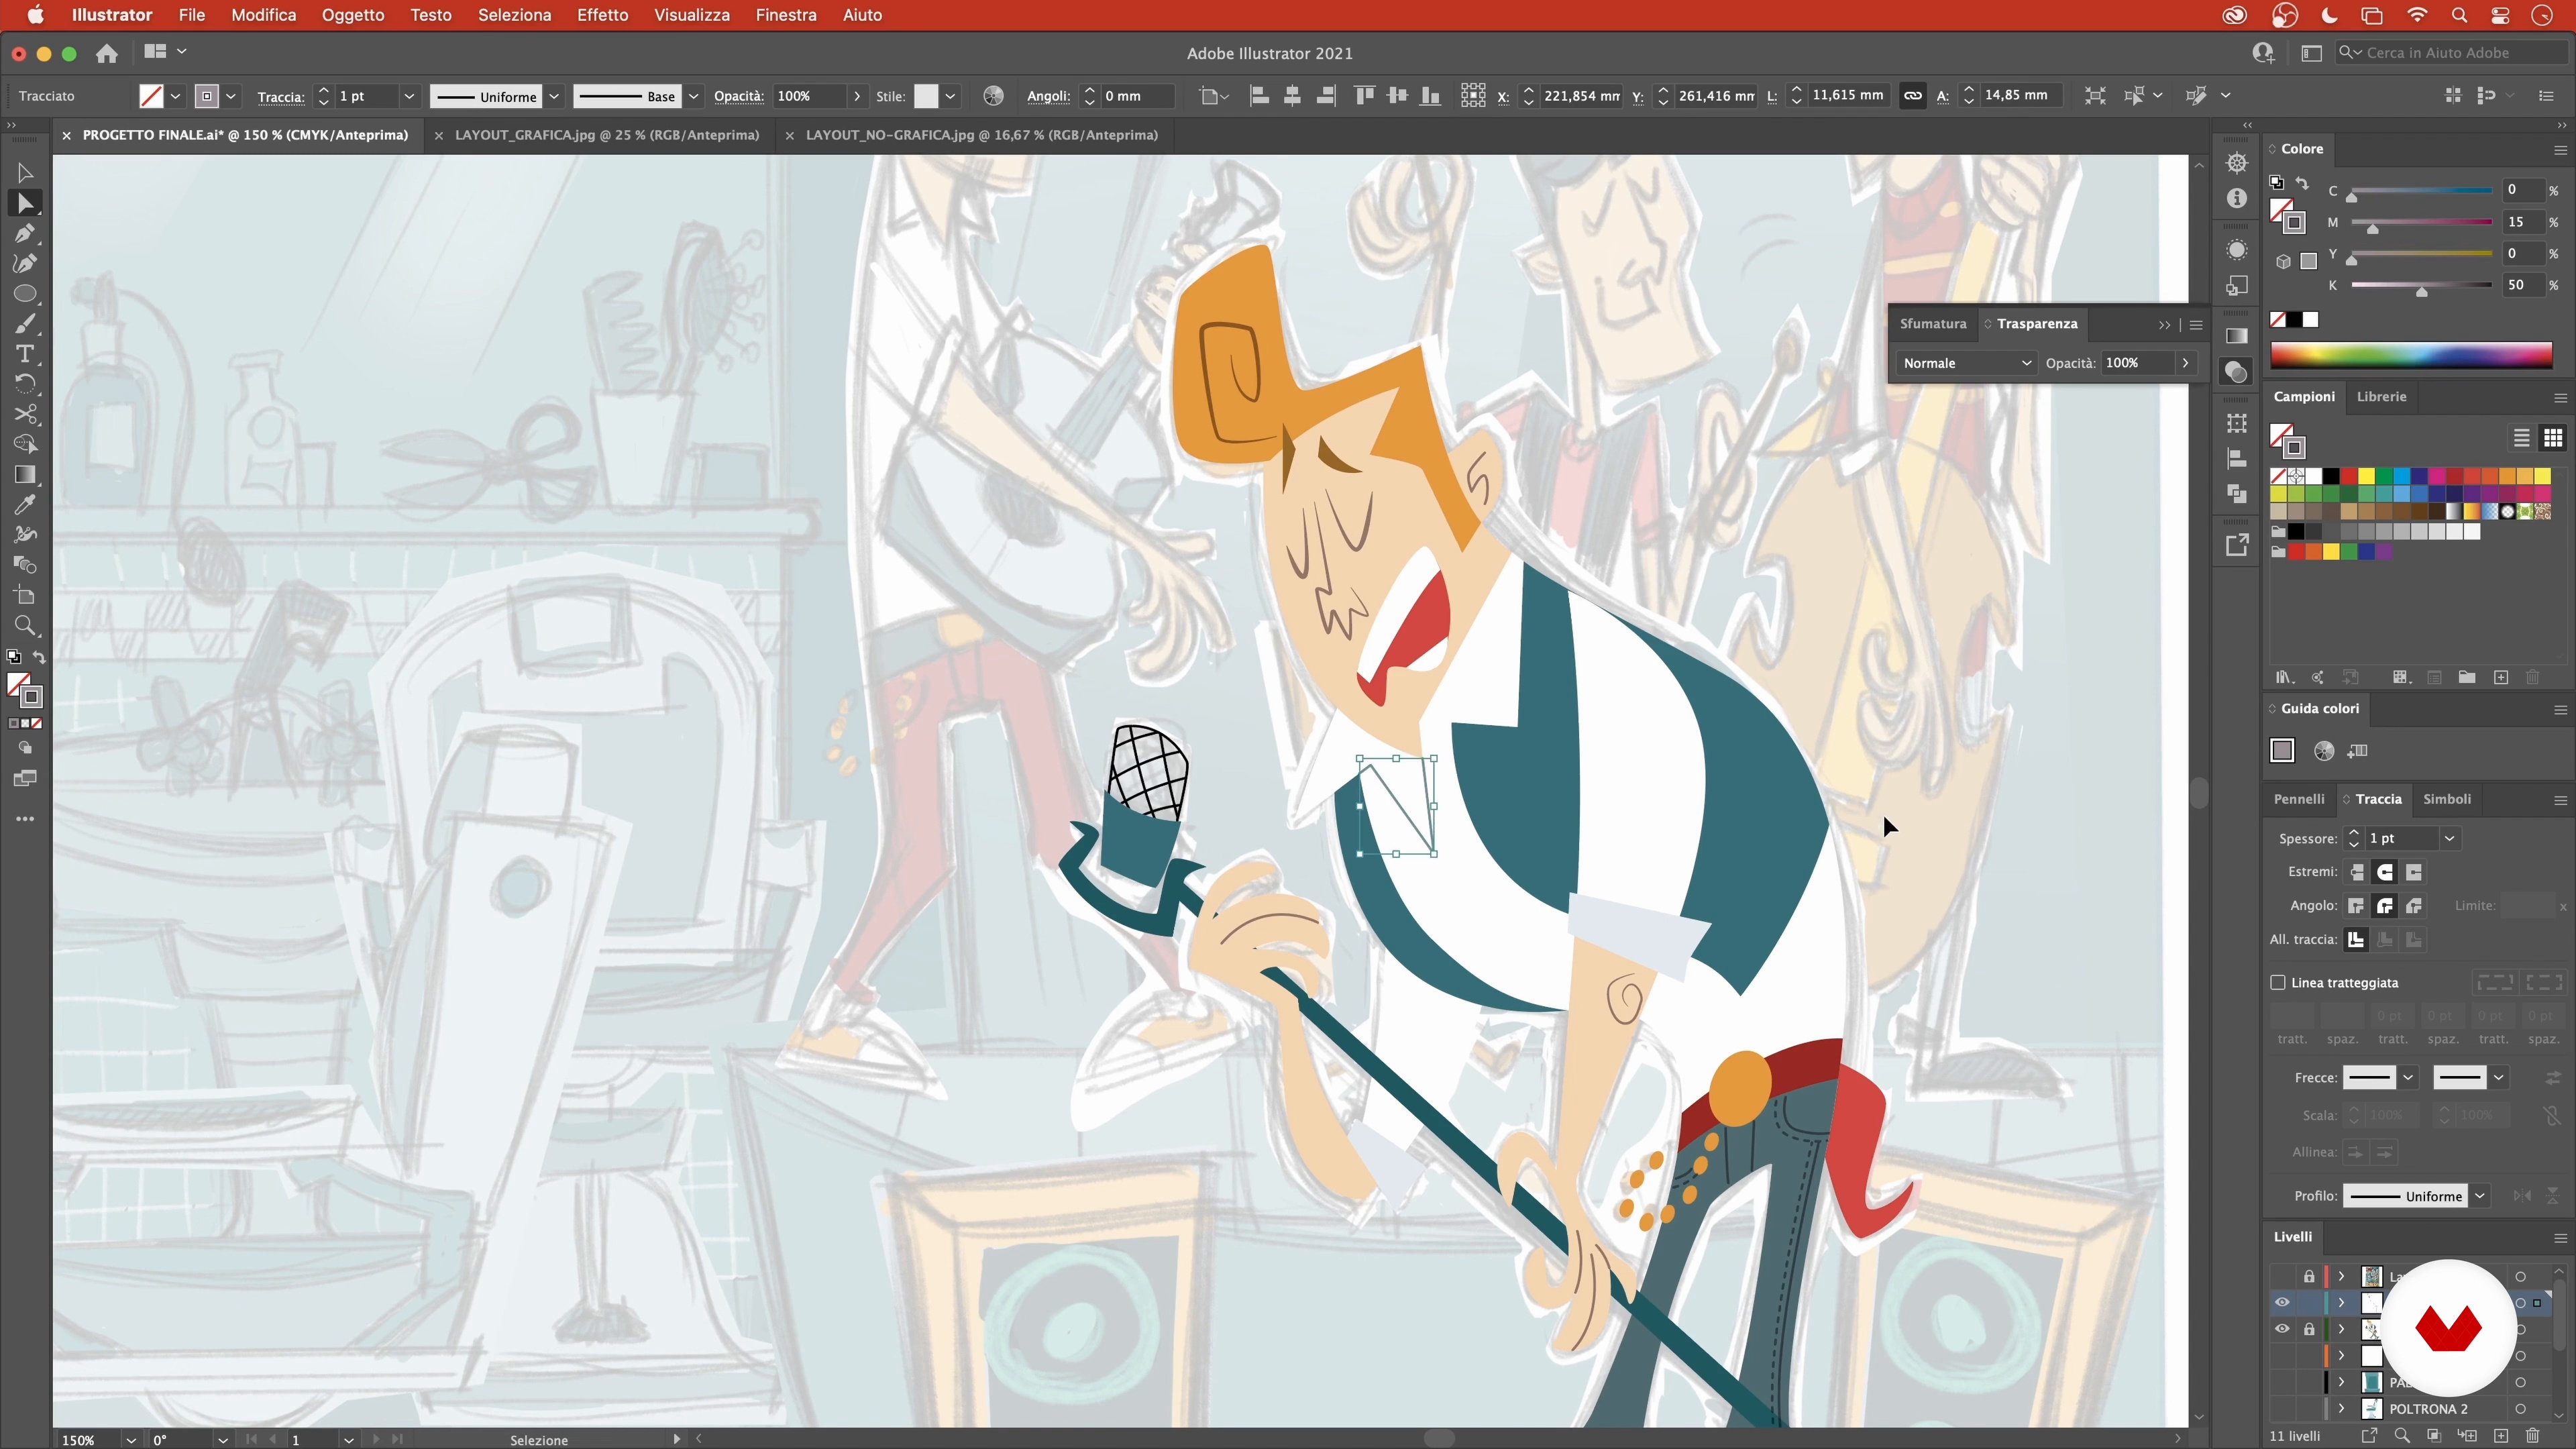Switch to the Simboli tab

tap(2446, 799)
